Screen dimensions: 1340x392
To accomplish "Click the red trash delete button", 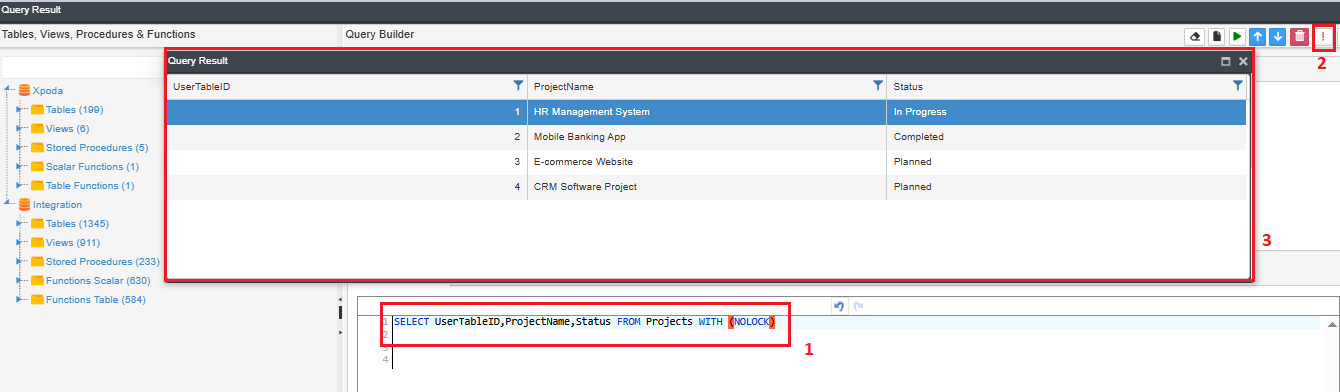I will click(1299, 37).
